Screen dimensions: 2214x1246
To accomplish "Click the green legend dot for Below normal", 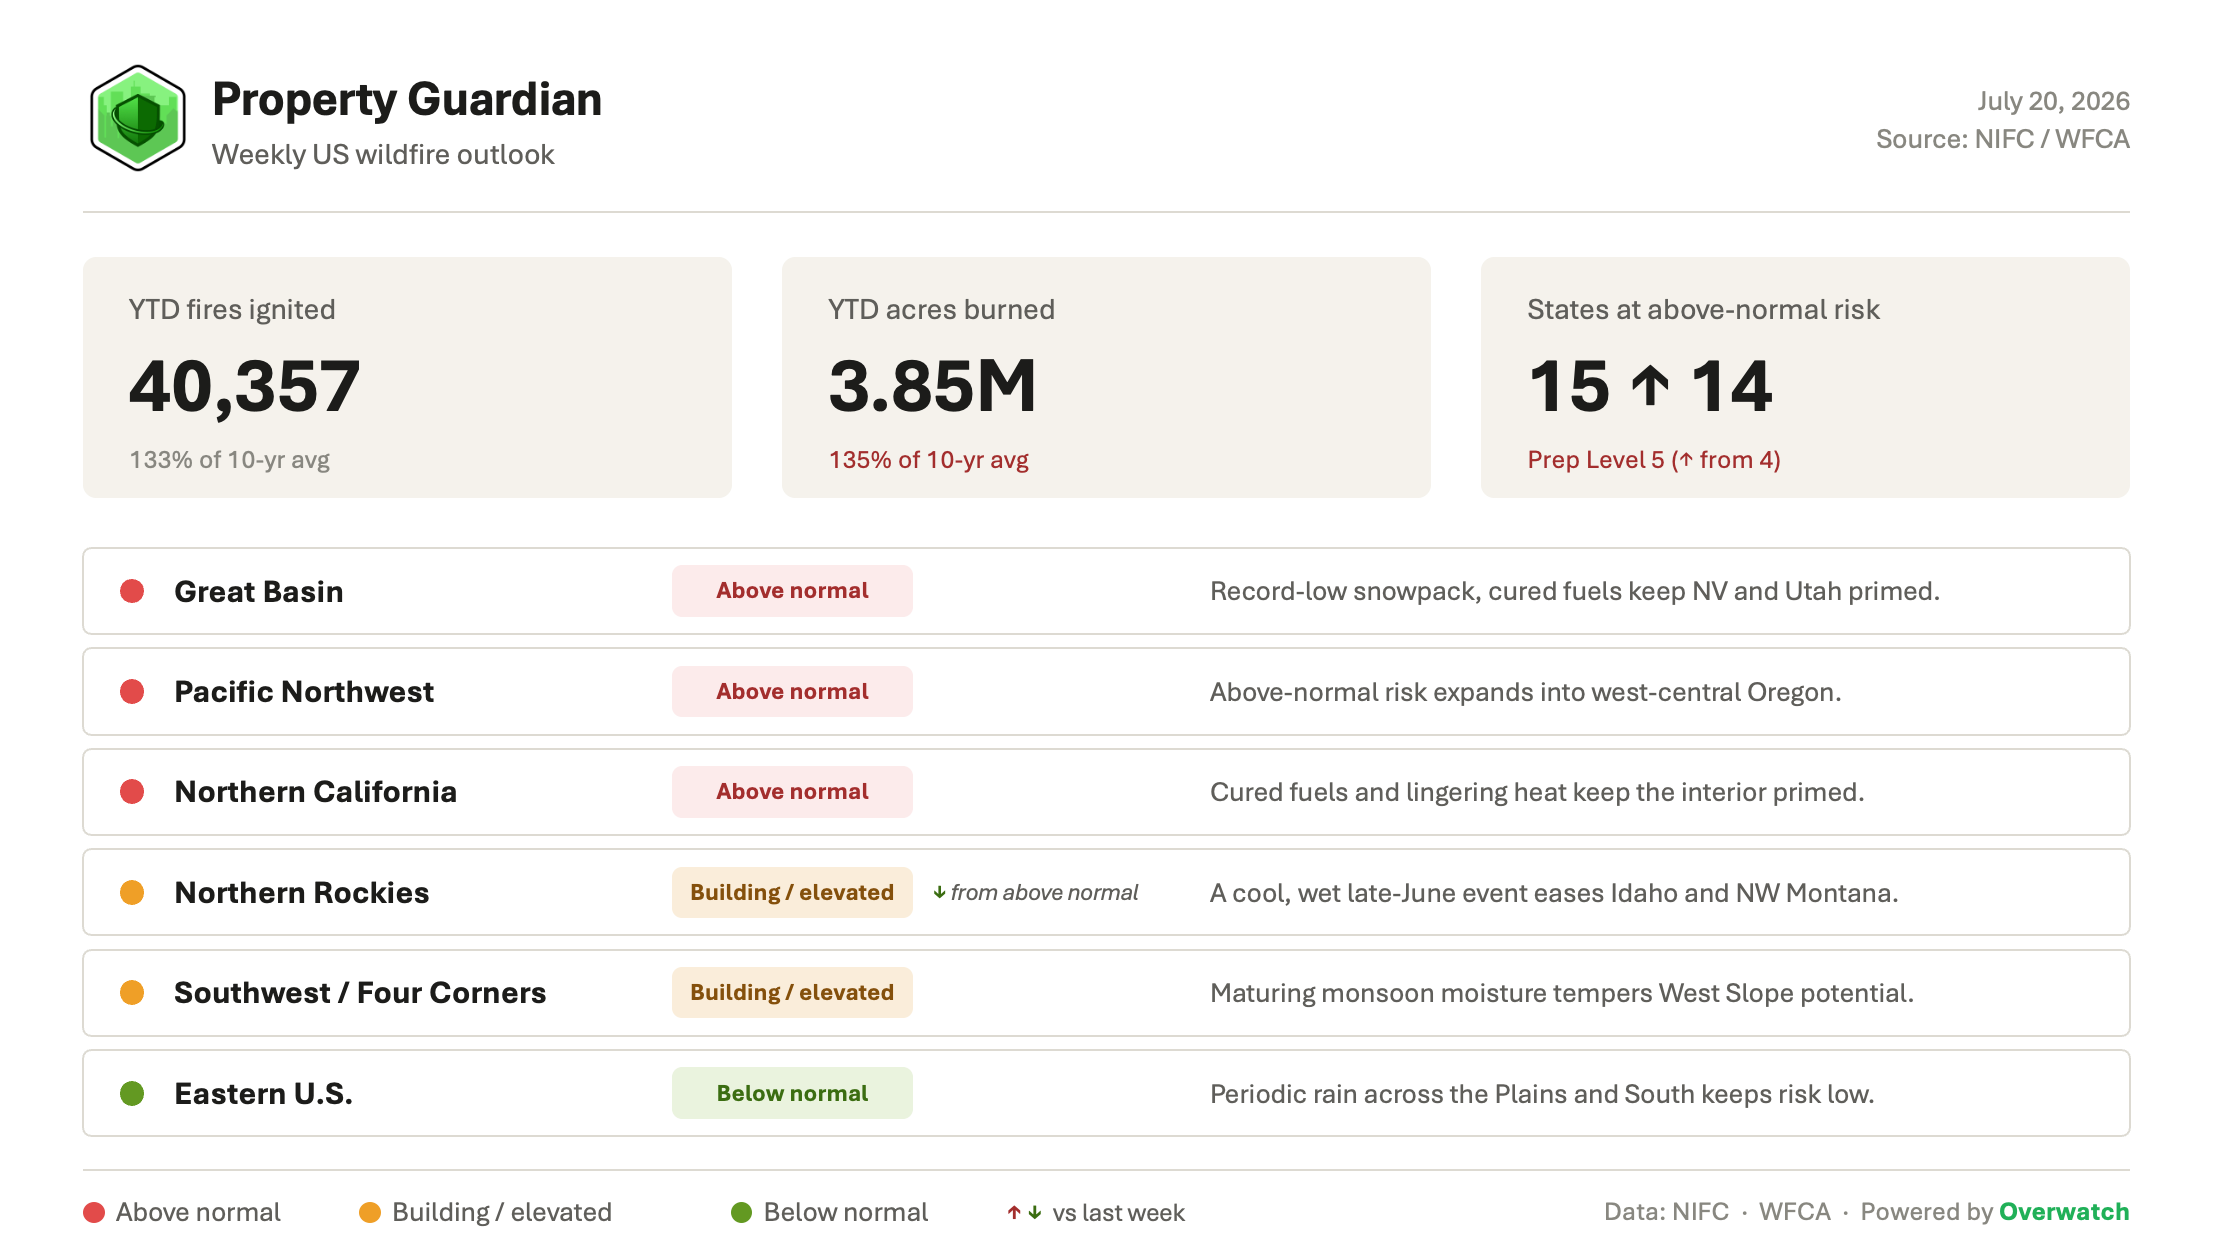I will (741, 1212).
